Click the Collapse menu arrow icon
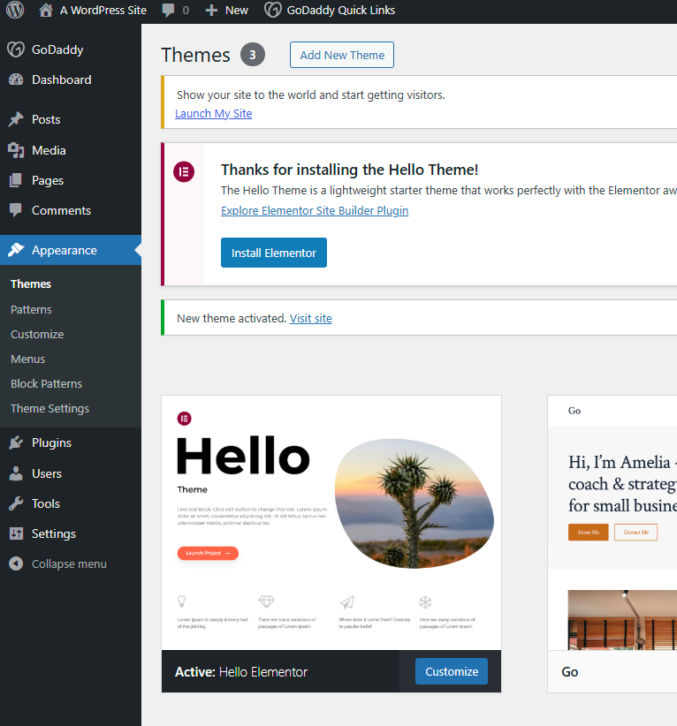 [x=16, y=563]
